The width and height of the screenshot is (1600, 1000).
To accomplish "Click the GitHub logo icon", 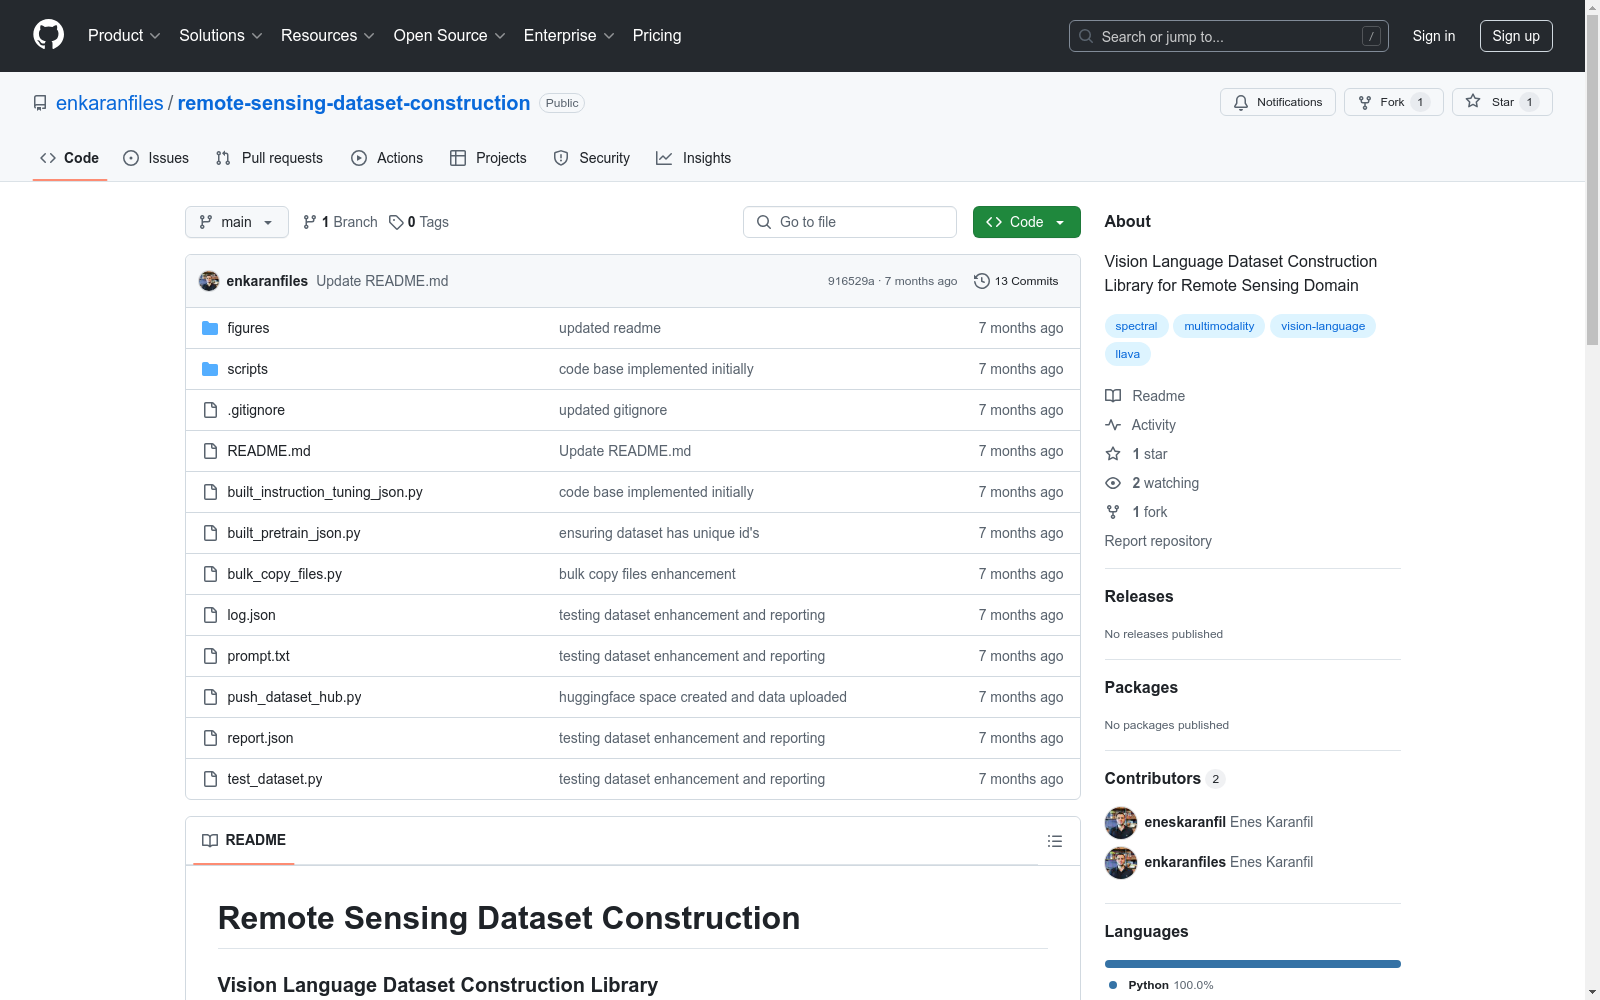I will 48,35.
